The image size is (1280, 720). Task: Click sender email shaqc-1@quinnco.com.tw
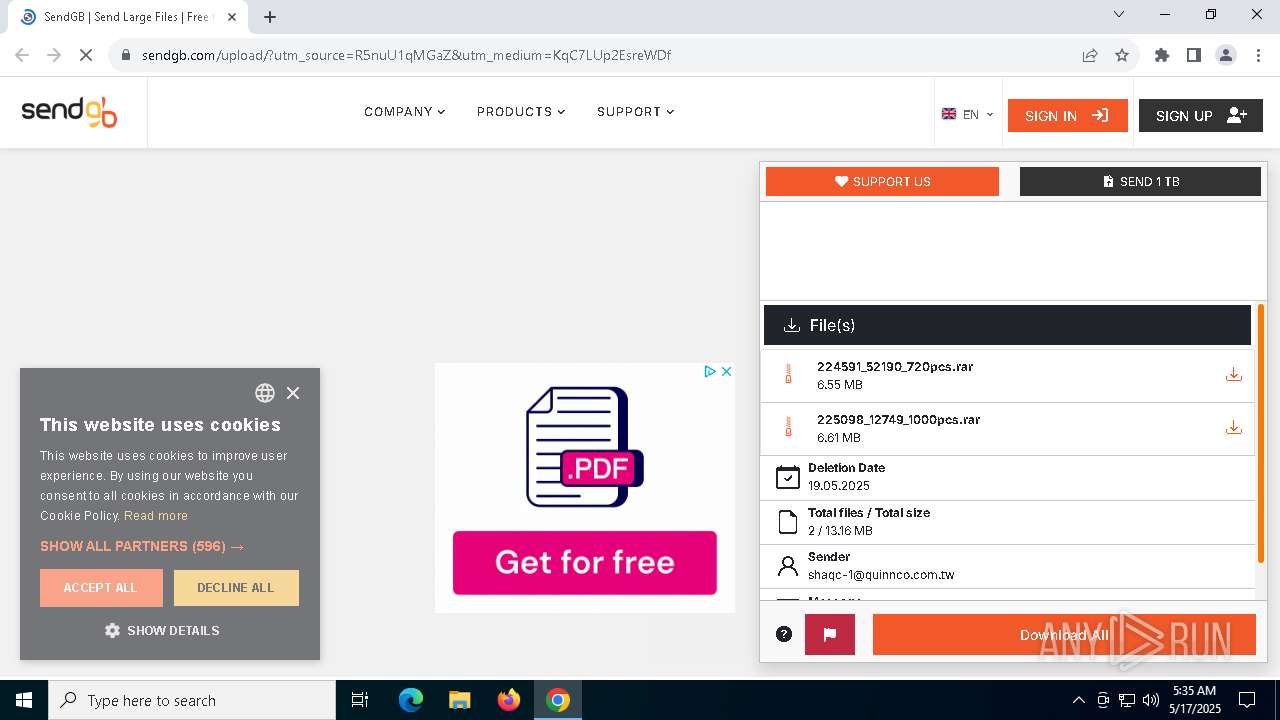click(881, 575)
